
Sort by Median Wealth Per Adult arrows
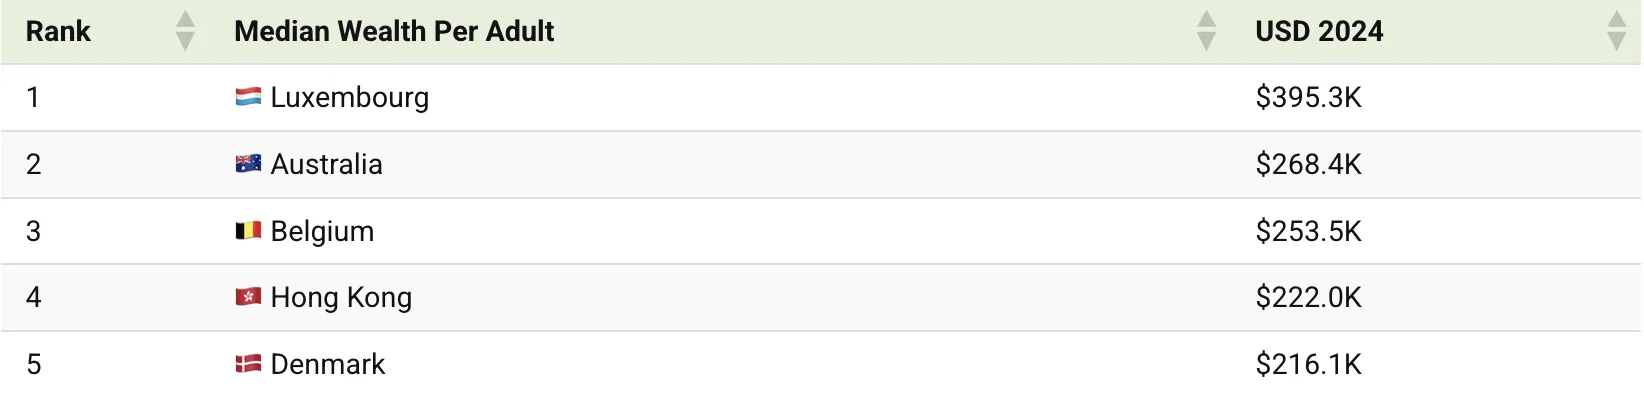1207,31
